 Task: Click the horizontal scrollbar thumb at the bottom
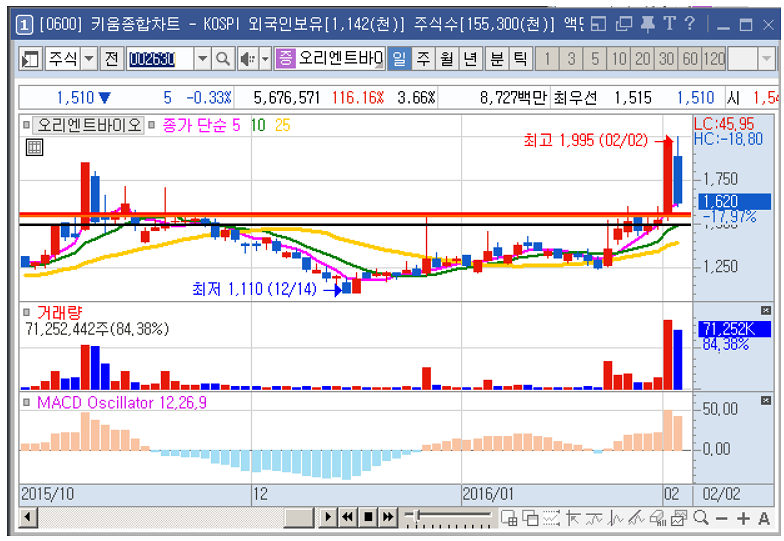(299, 518)
